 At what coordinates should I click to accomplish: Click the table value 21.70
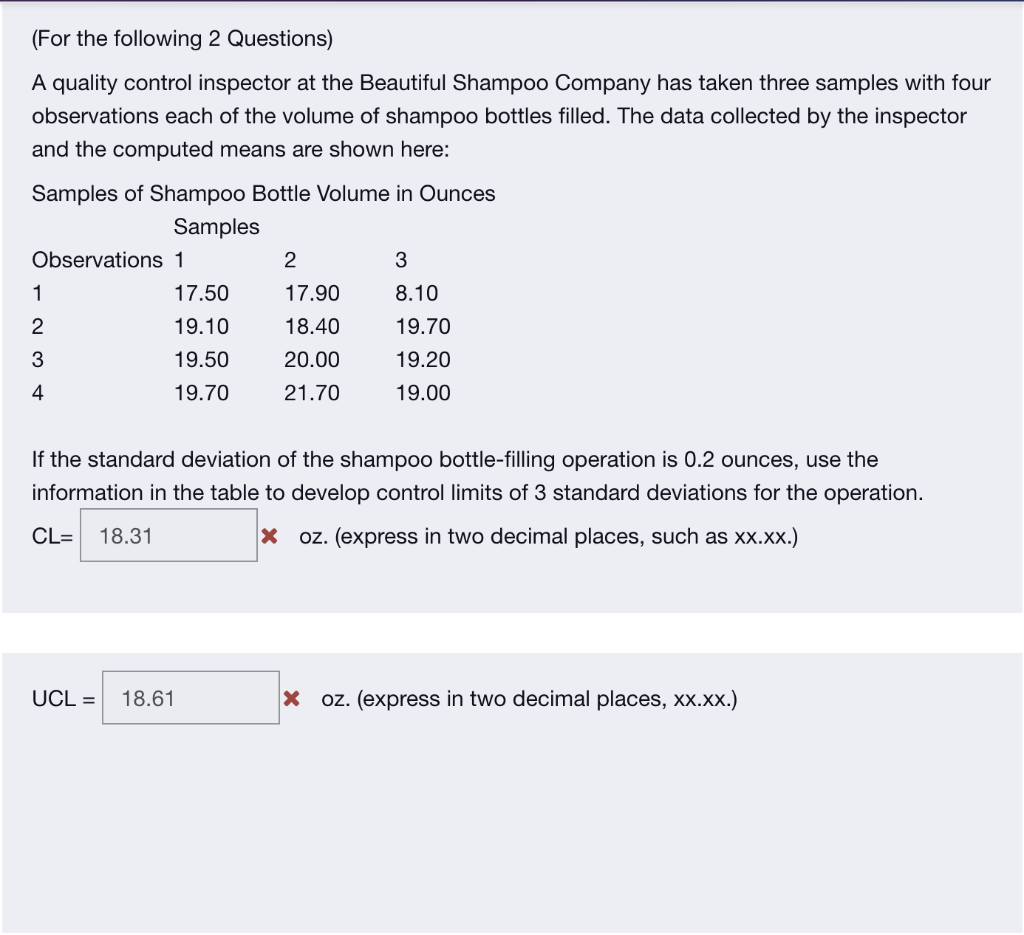(x=313, y=392)
